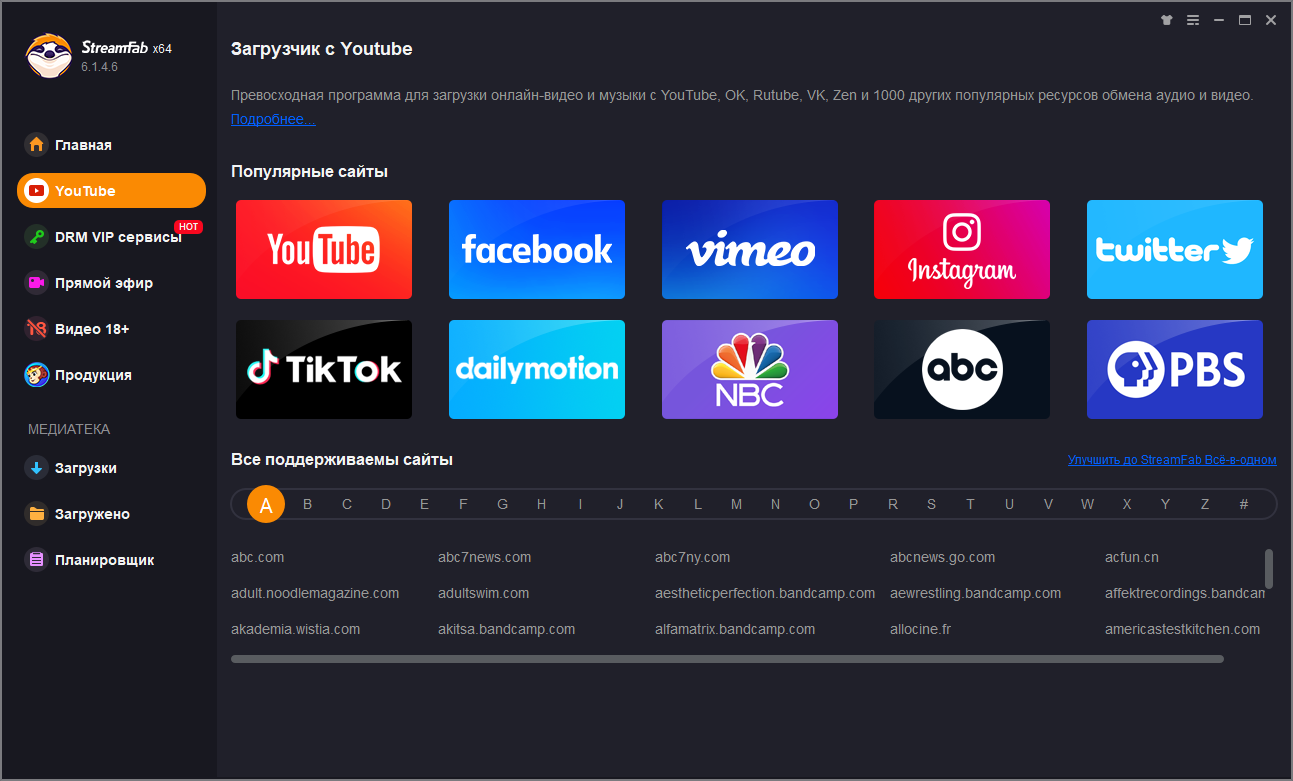Select letter C in alphabet filter
The height and width of the screenshot is (781, 1293).
347,504
